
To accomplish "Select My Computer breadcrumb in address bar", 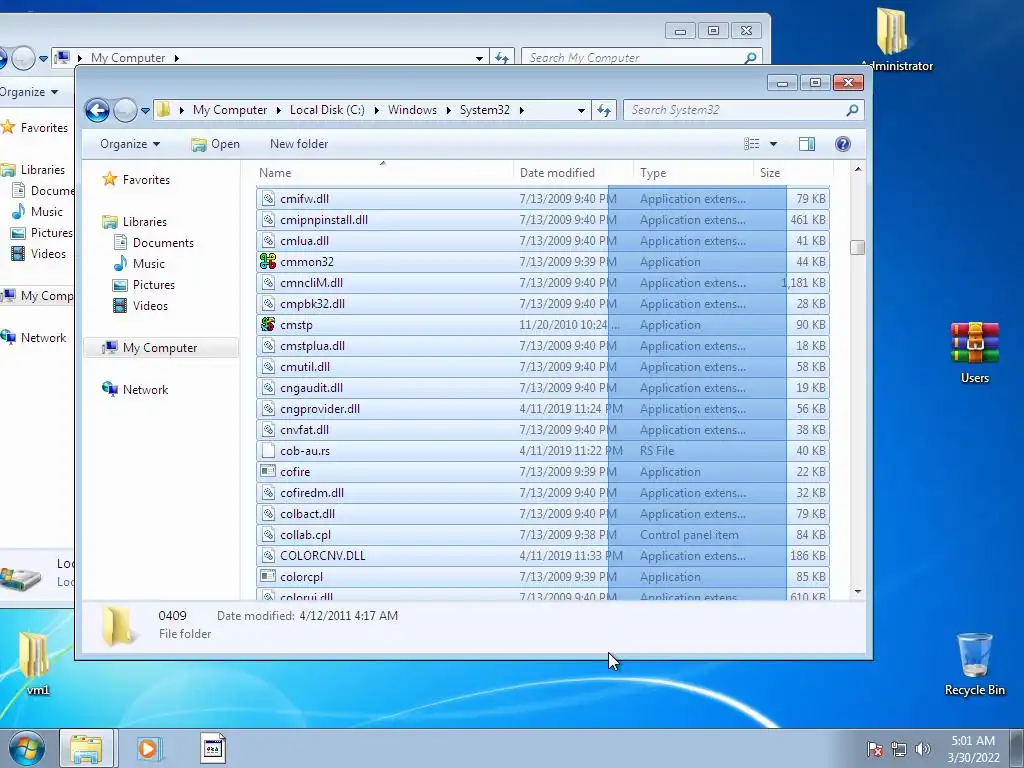I will pyautogui.click(x=230, y=110).
